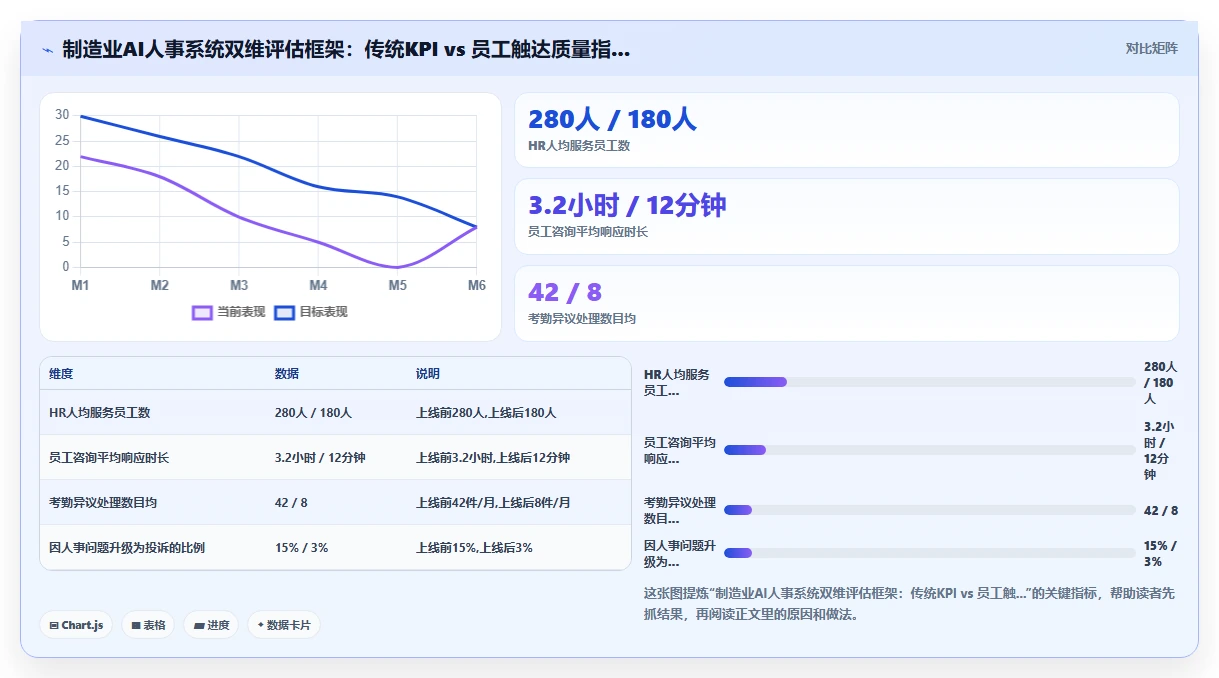The image size is (1219, 678).
Task: Click the lightning icon beside the title
Action: [48, 50]
